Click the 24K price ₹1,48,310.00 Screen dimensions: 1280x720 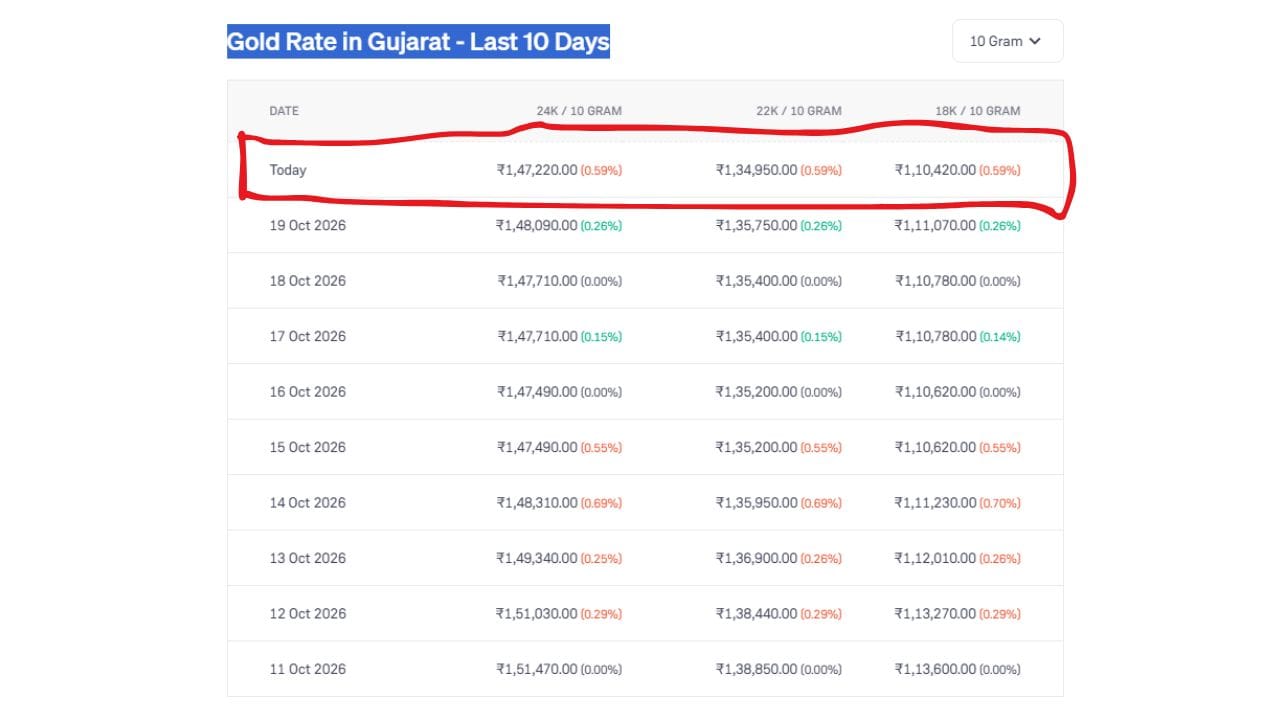(537, 503)
